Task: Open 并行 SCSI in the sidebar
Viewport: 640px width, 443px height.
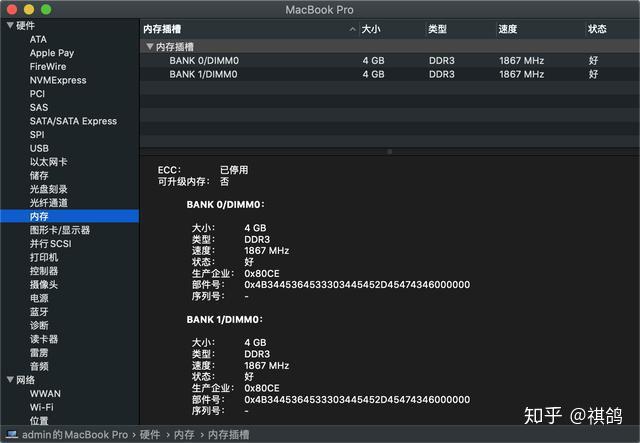Action: (50, 244)
